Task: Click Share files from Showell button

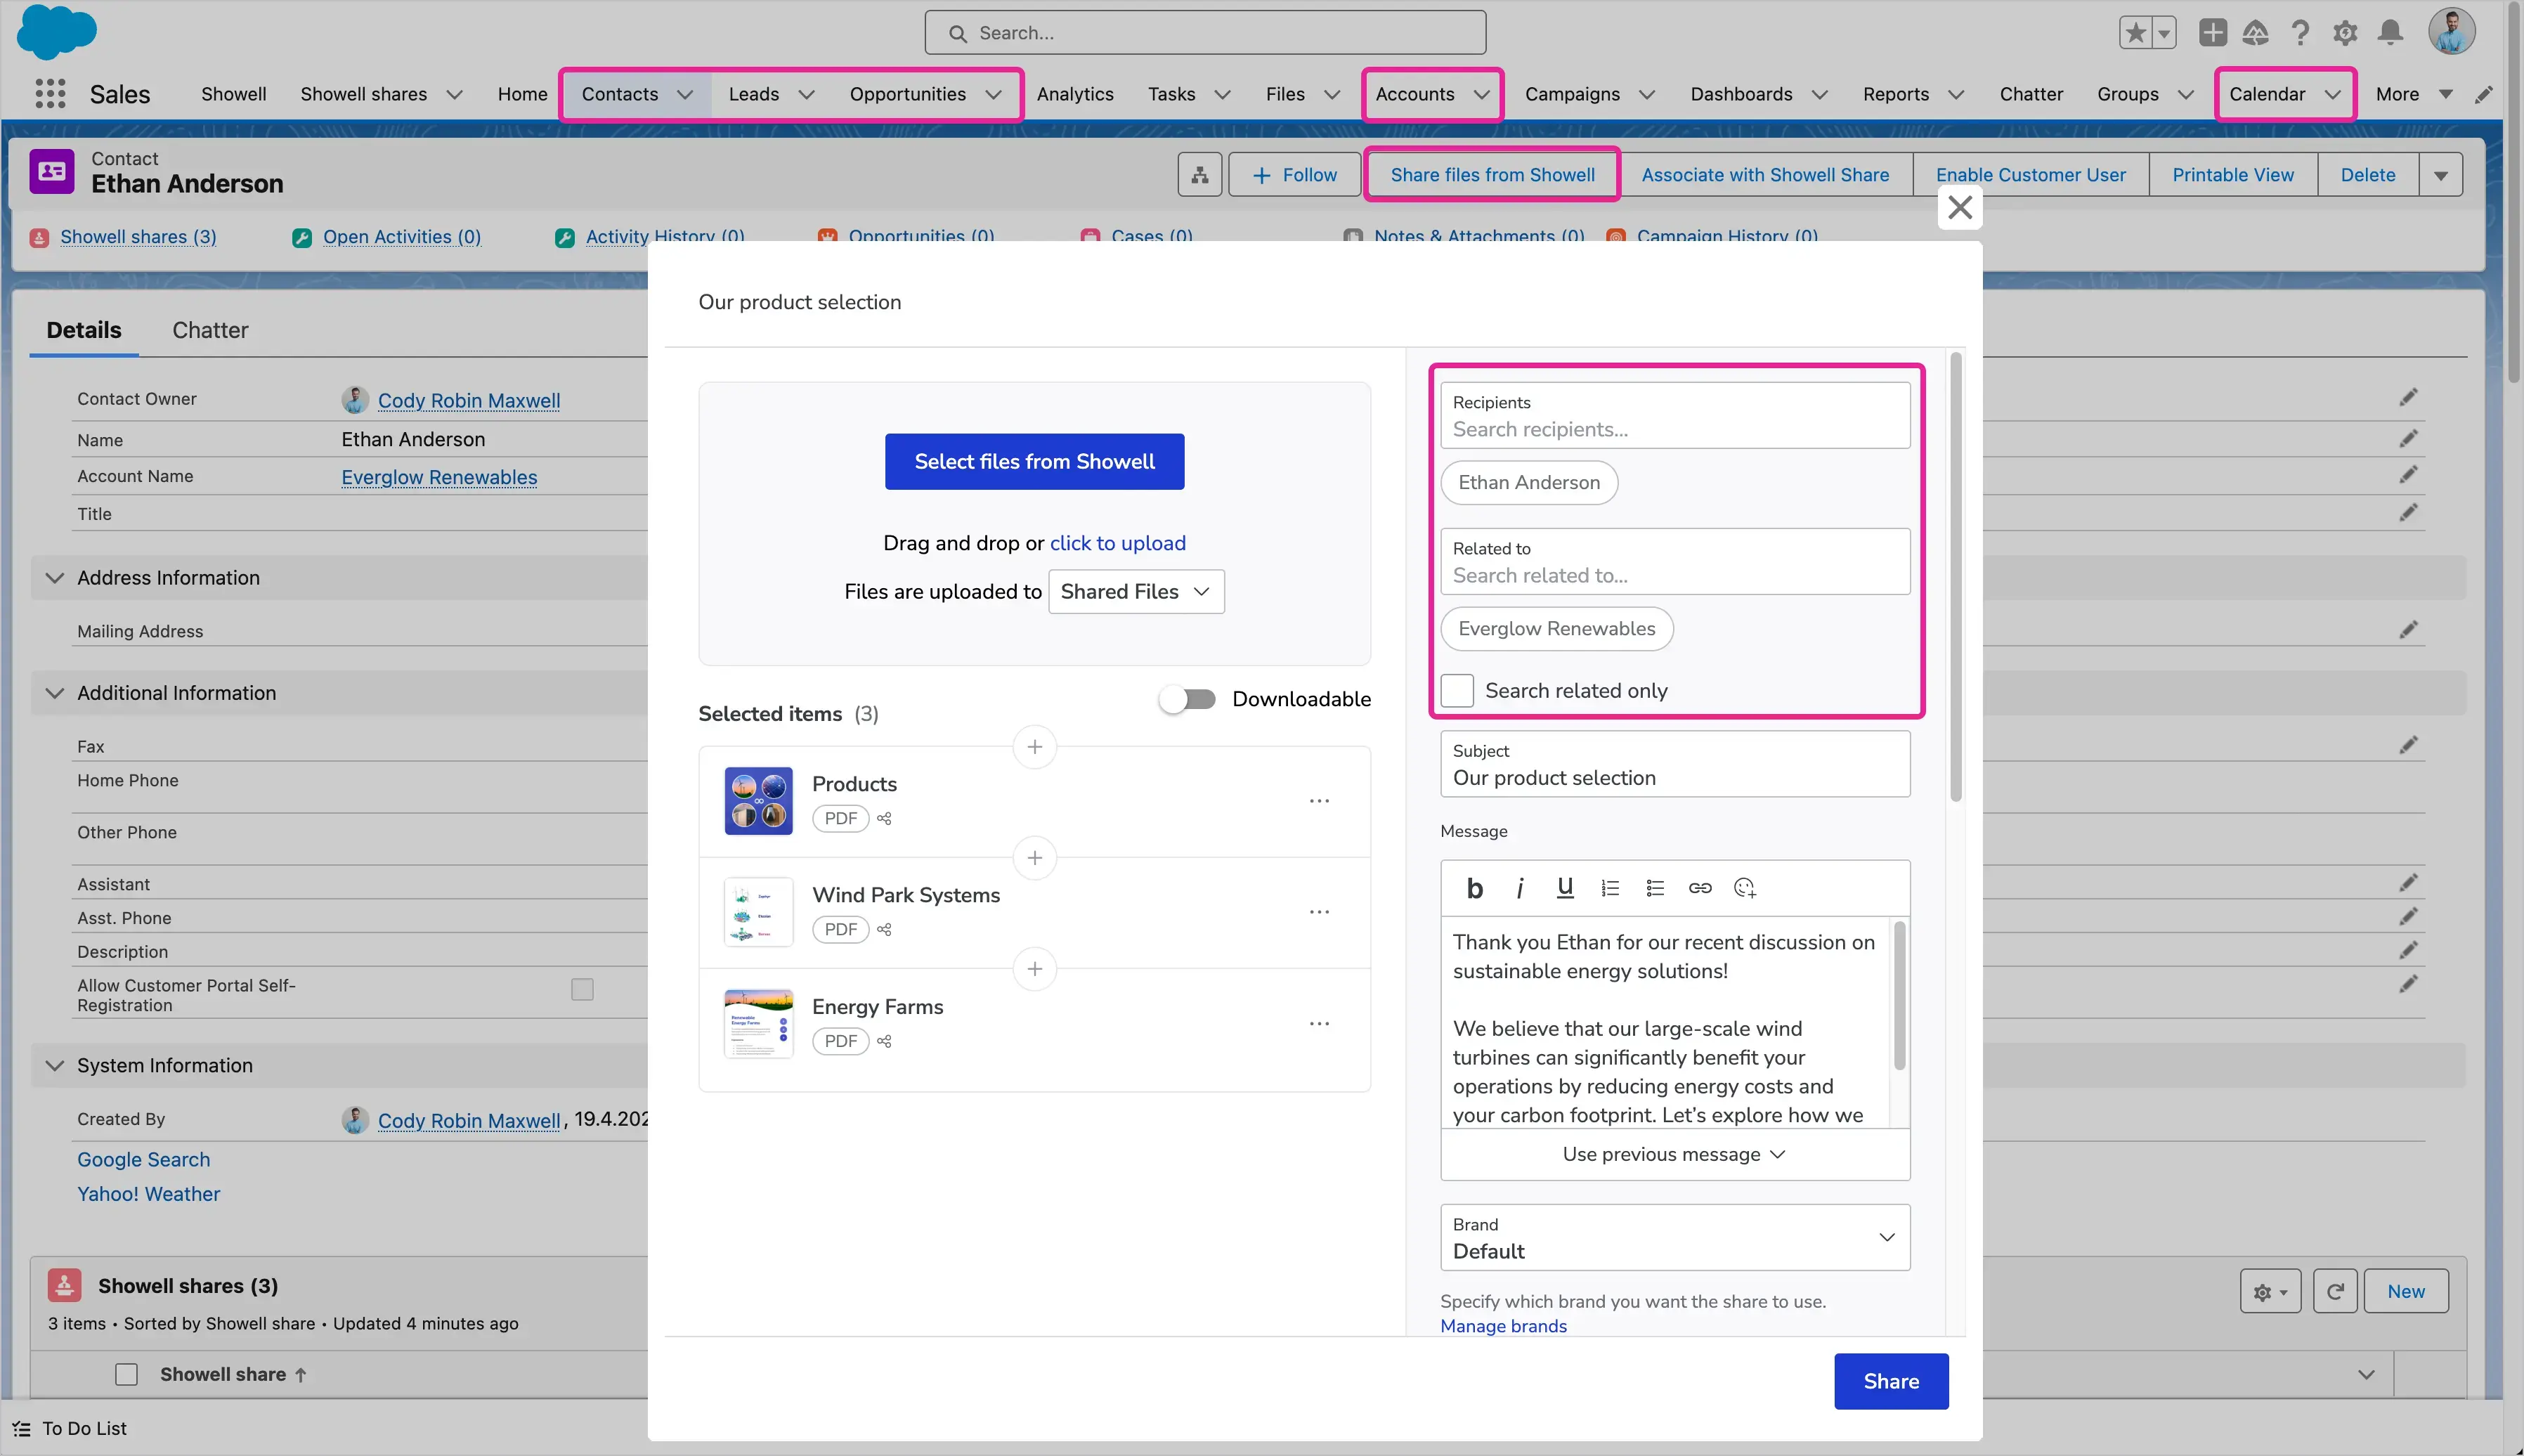Action: point(1492,175)
